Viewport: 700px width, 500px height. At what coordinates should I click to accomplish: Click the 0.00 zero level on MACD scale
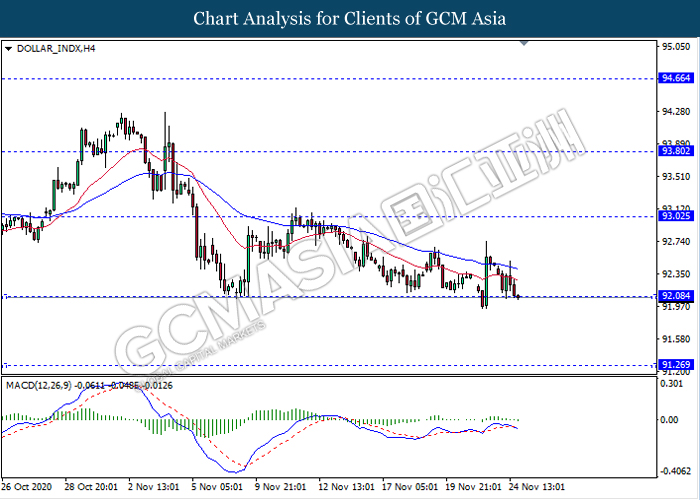click(x=670, y=420)
